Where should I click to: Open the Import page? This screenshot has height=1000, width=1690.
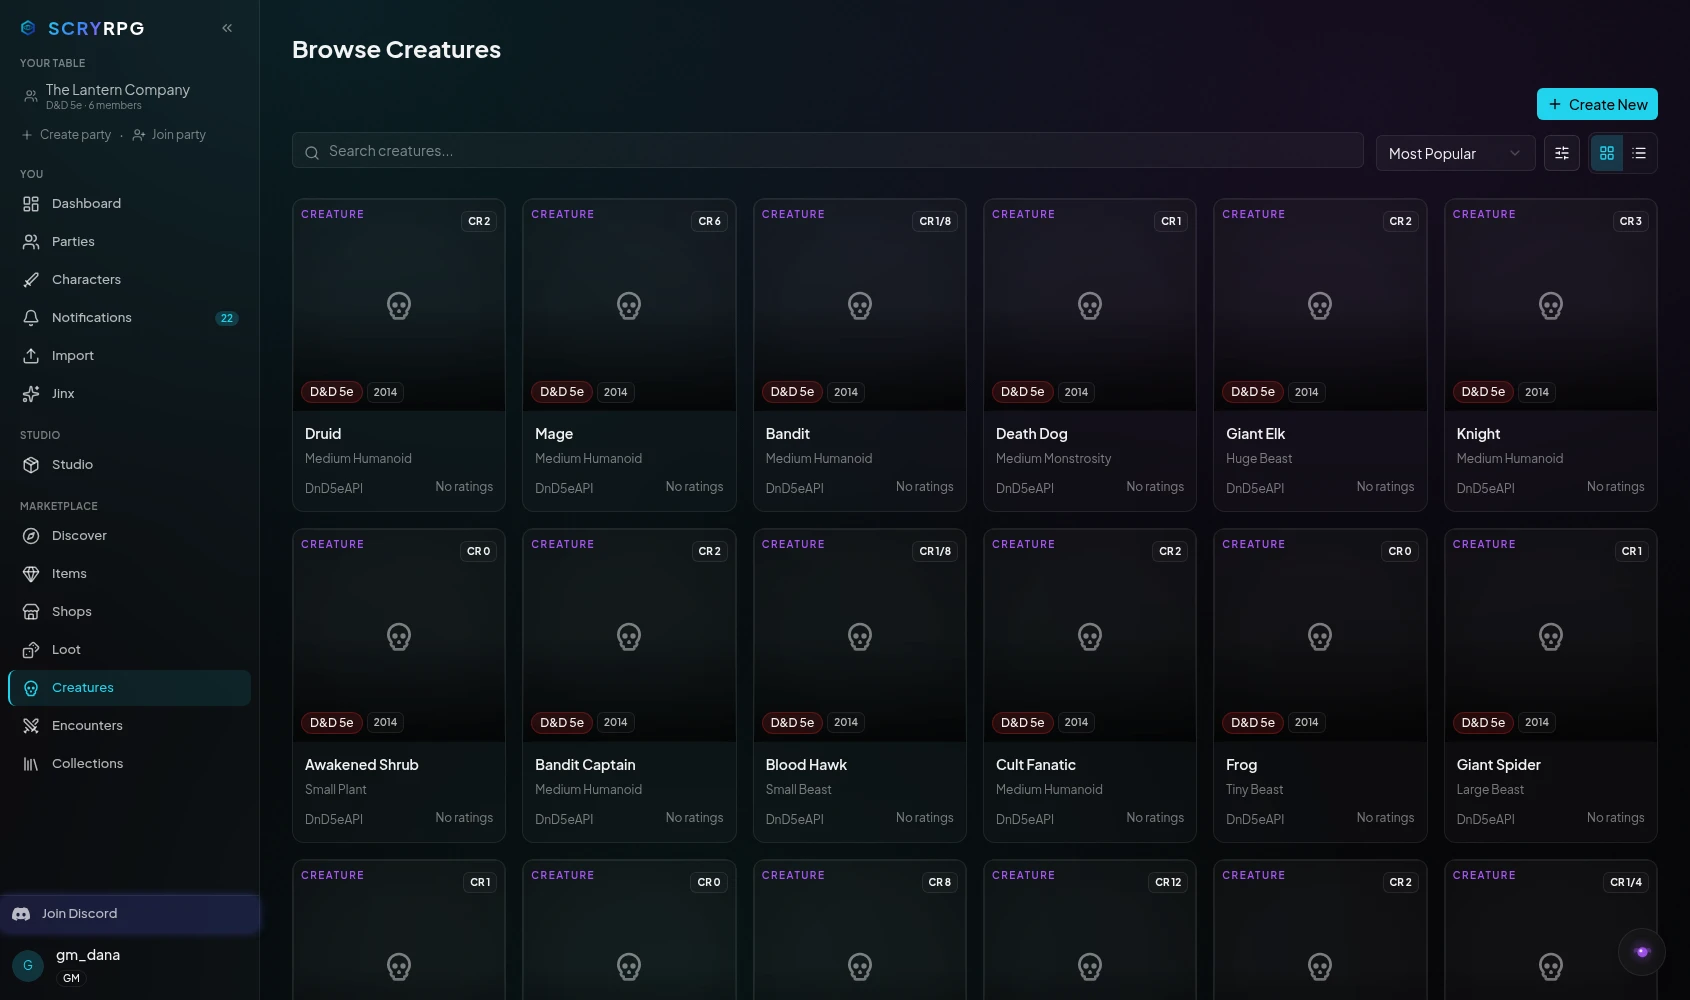(130, 356)
